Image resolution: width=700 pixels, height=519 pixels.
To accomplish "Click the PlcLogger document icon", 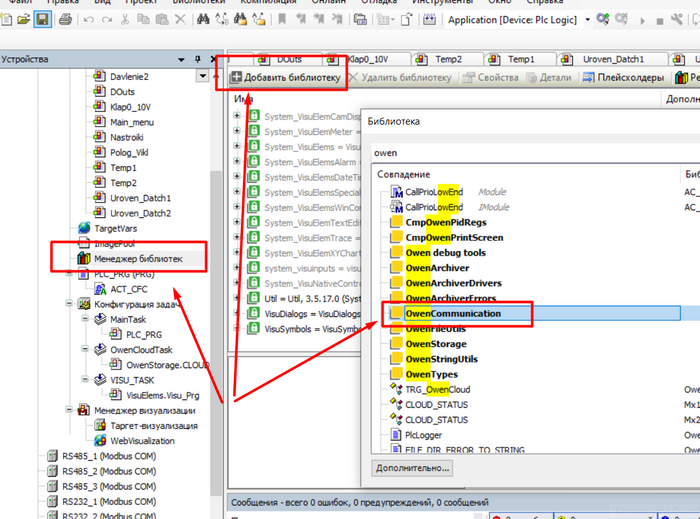I will click(397, 435).
